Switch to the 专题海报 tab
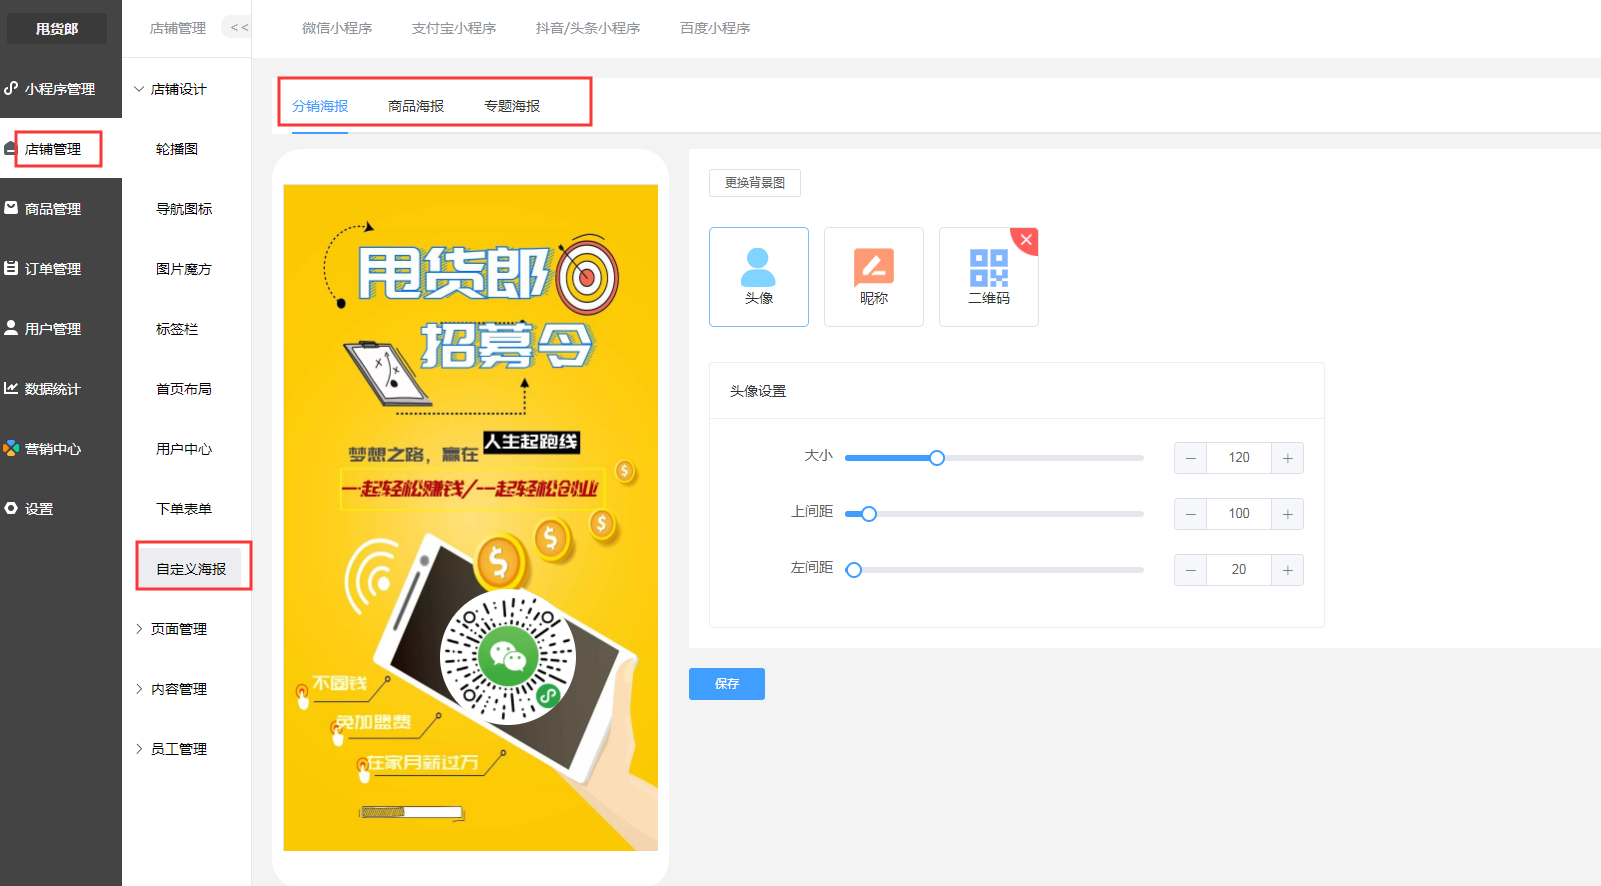This screenshot has height=886, width=1601. click(512, 106)
